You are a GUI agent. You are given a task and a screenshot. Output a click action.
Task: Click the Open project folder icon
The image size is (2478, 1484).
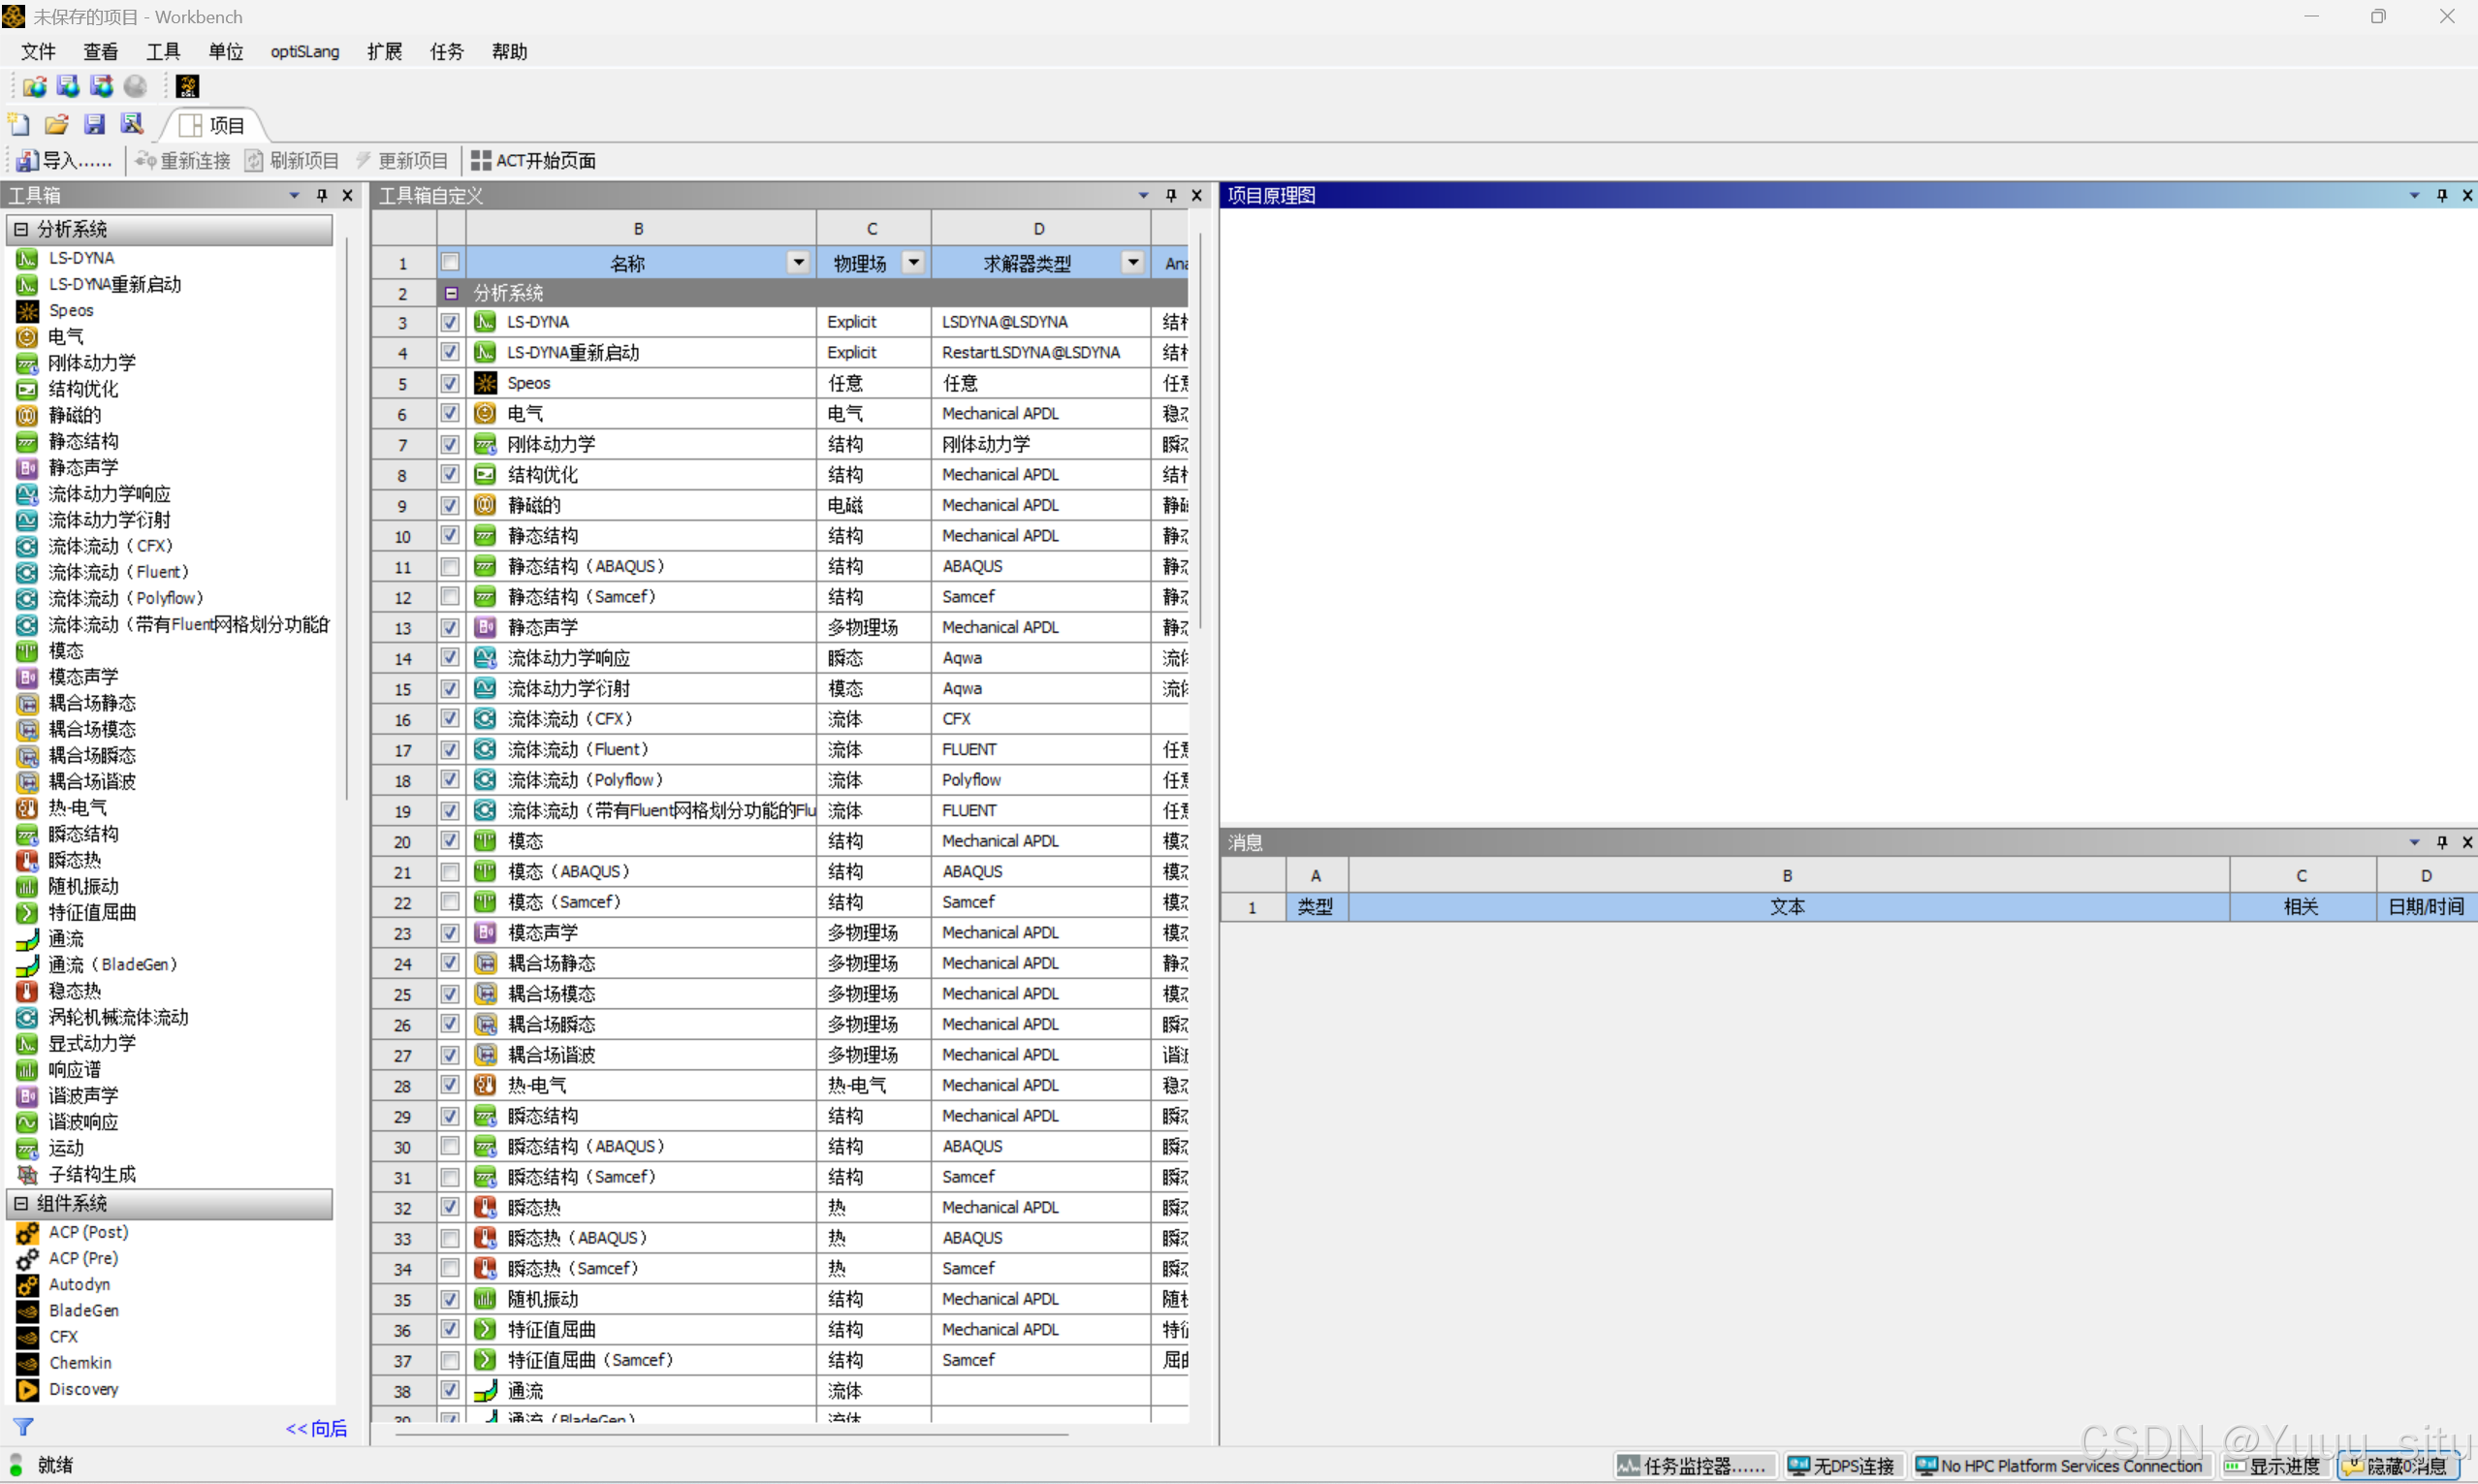[x=57, y=124]
